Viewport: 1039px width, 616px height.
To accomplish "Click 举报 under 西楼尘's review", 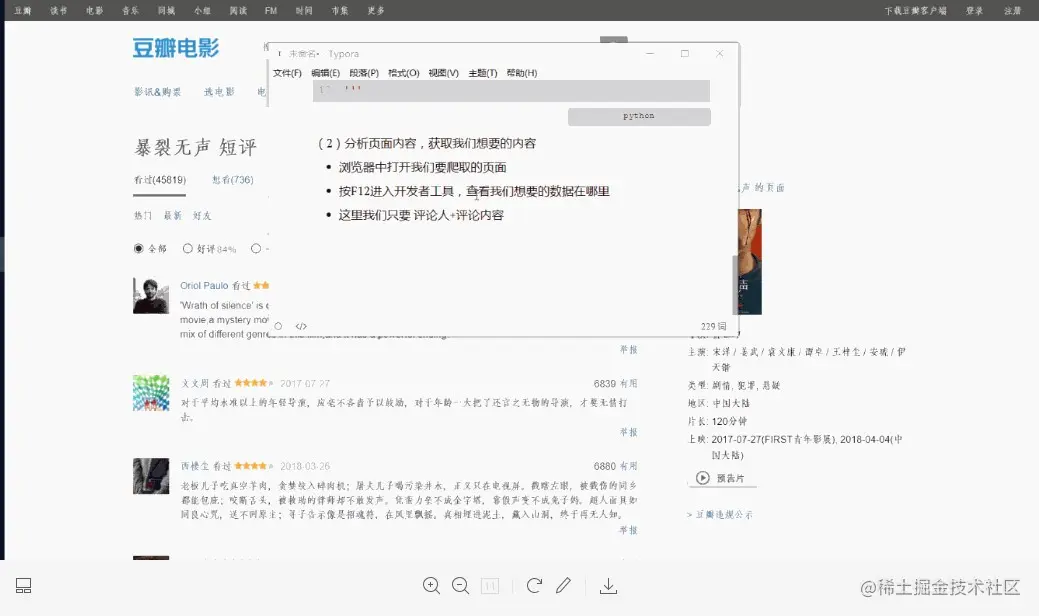I will coord(628,530).
